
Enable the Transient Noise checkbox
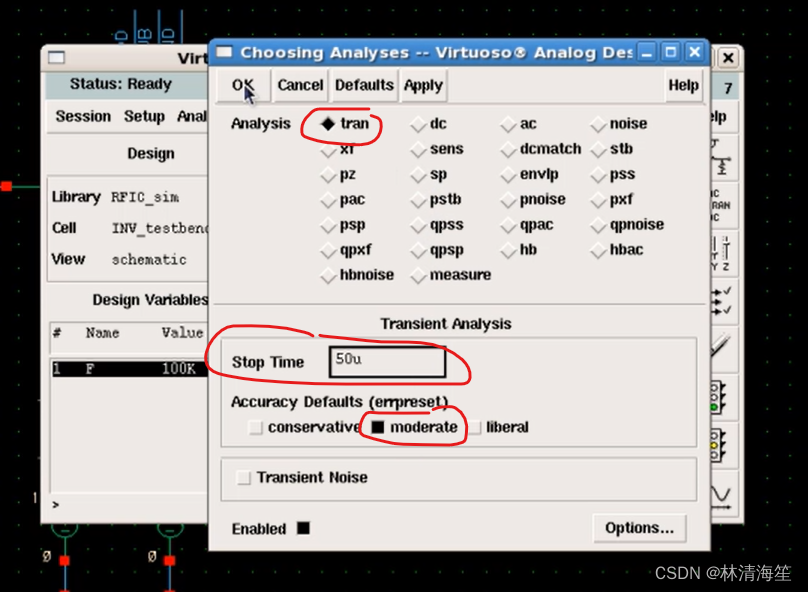(243, 478)
